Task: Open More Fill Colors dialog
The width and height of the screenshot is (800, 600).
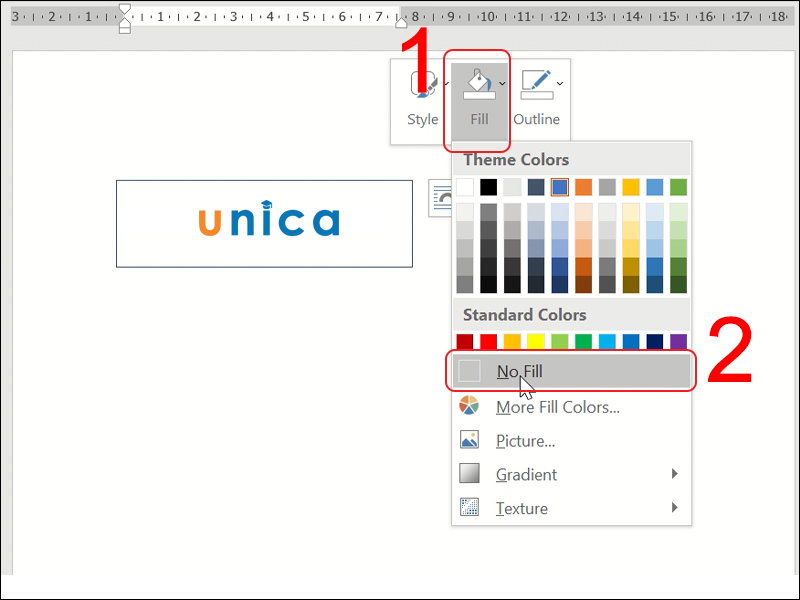Action: (571, 407)
